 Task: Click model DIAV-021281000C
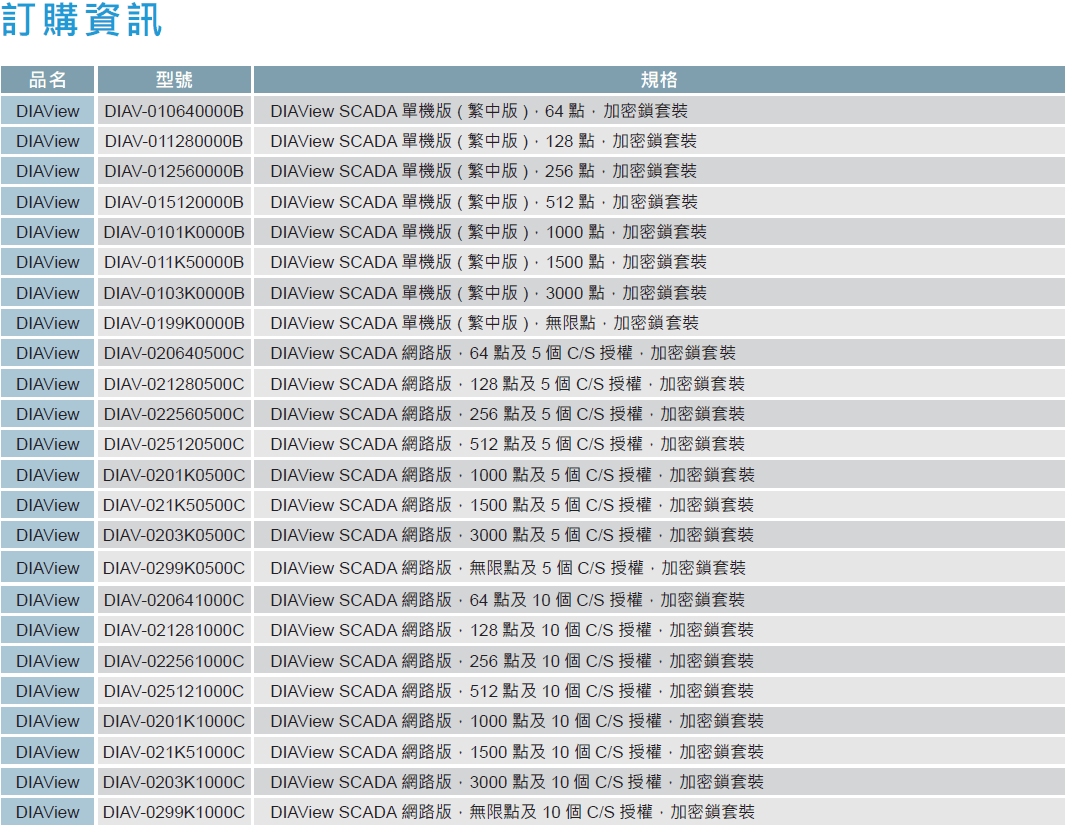point(174,630)
